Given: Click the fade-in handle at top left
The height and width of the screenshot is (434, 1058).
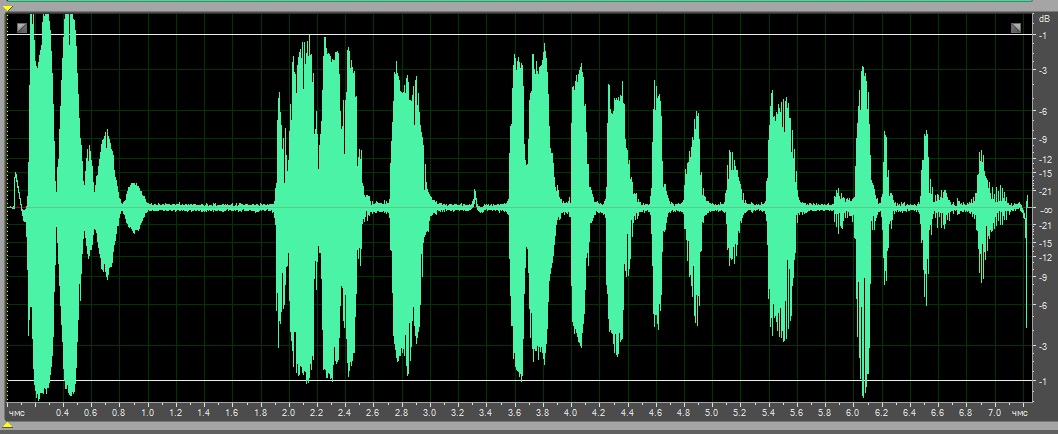Looking at the screenshot, I should click(22, 28).
